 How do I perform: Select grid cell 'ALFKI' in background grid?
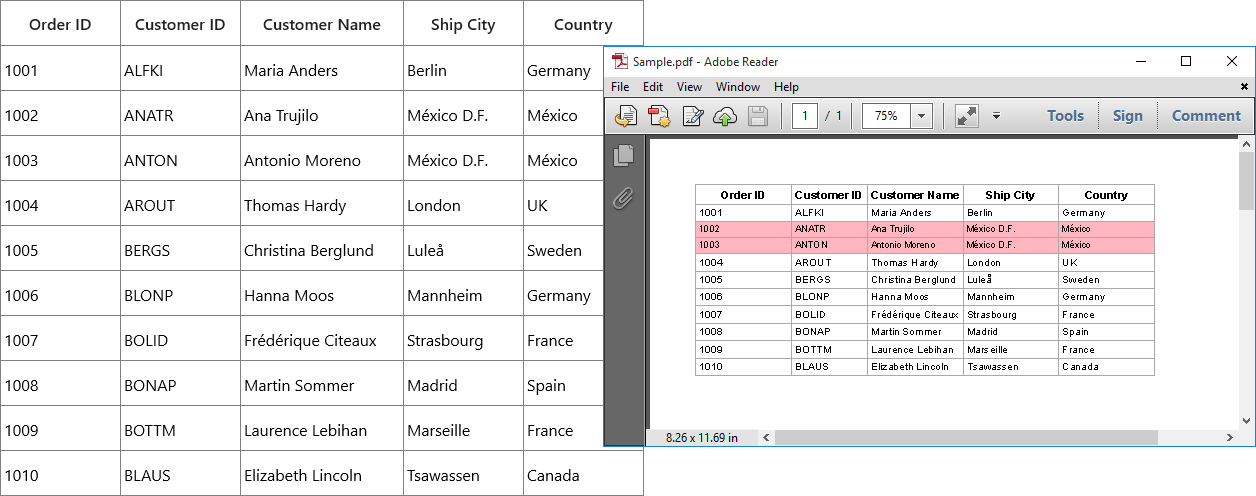click(x=180, y=70)
